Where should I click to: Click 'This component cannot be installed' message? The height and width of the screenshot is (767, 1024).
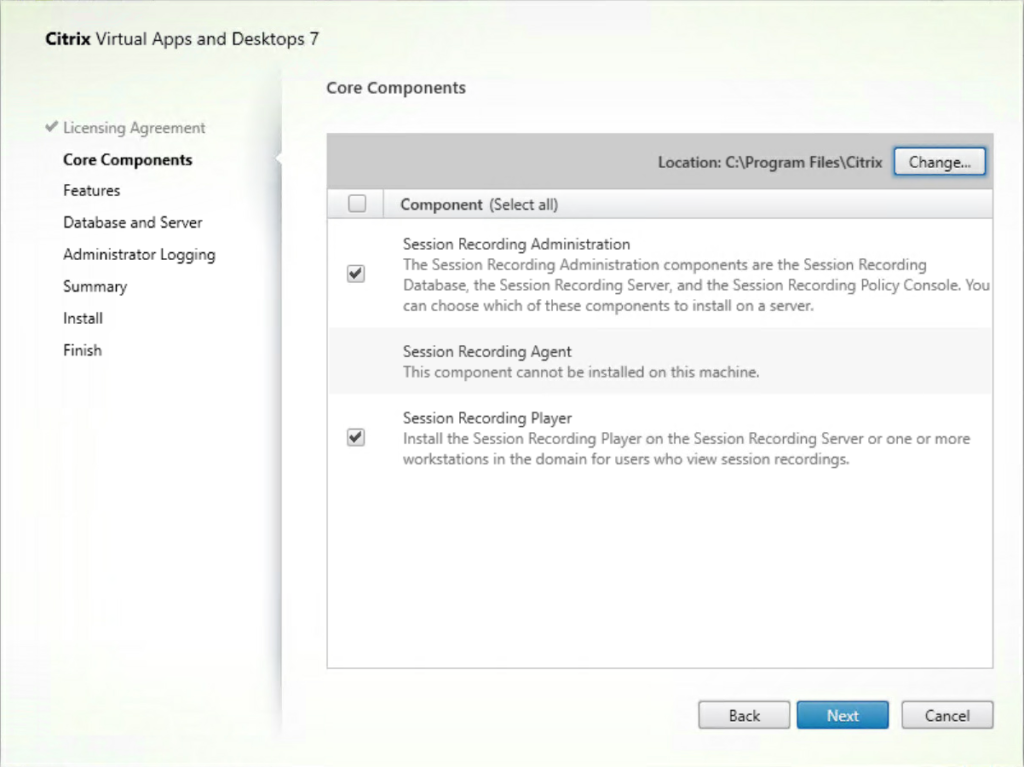pyautogui.click(x=581, y=372)
